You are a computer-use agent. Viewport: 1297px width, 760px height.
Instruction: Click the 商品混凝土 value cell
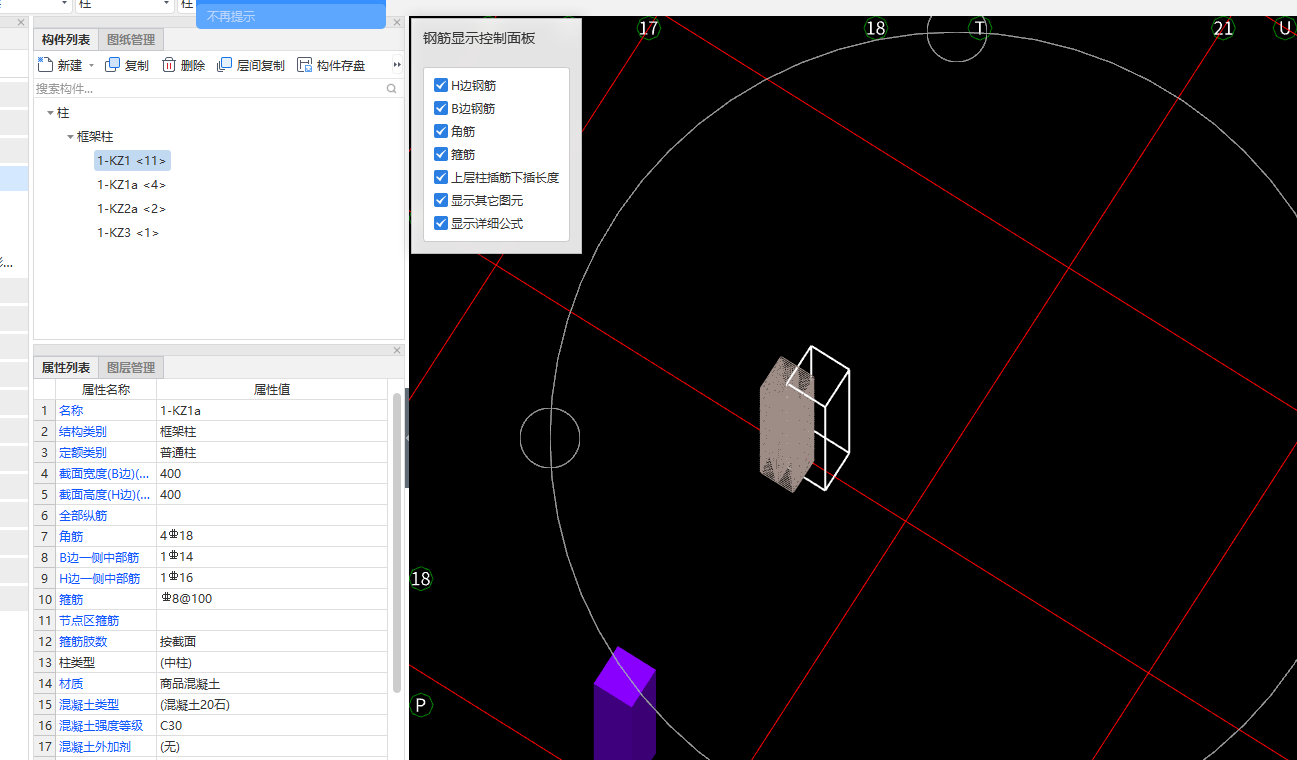[272, 684]
